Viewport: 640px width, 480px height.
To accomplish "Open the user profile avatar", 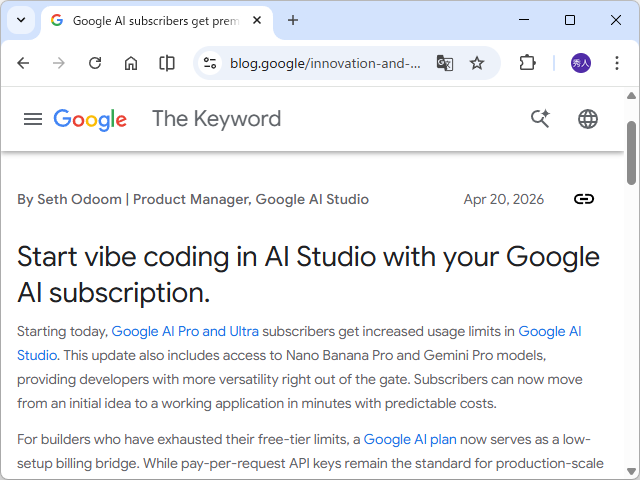I will (x=581, y=63).
